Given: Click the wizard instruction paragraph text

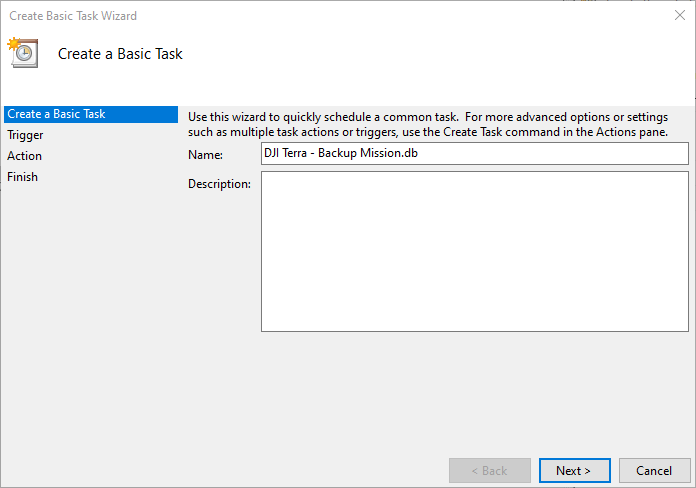Looking at the screenshot, I should [x=428, y=124].
